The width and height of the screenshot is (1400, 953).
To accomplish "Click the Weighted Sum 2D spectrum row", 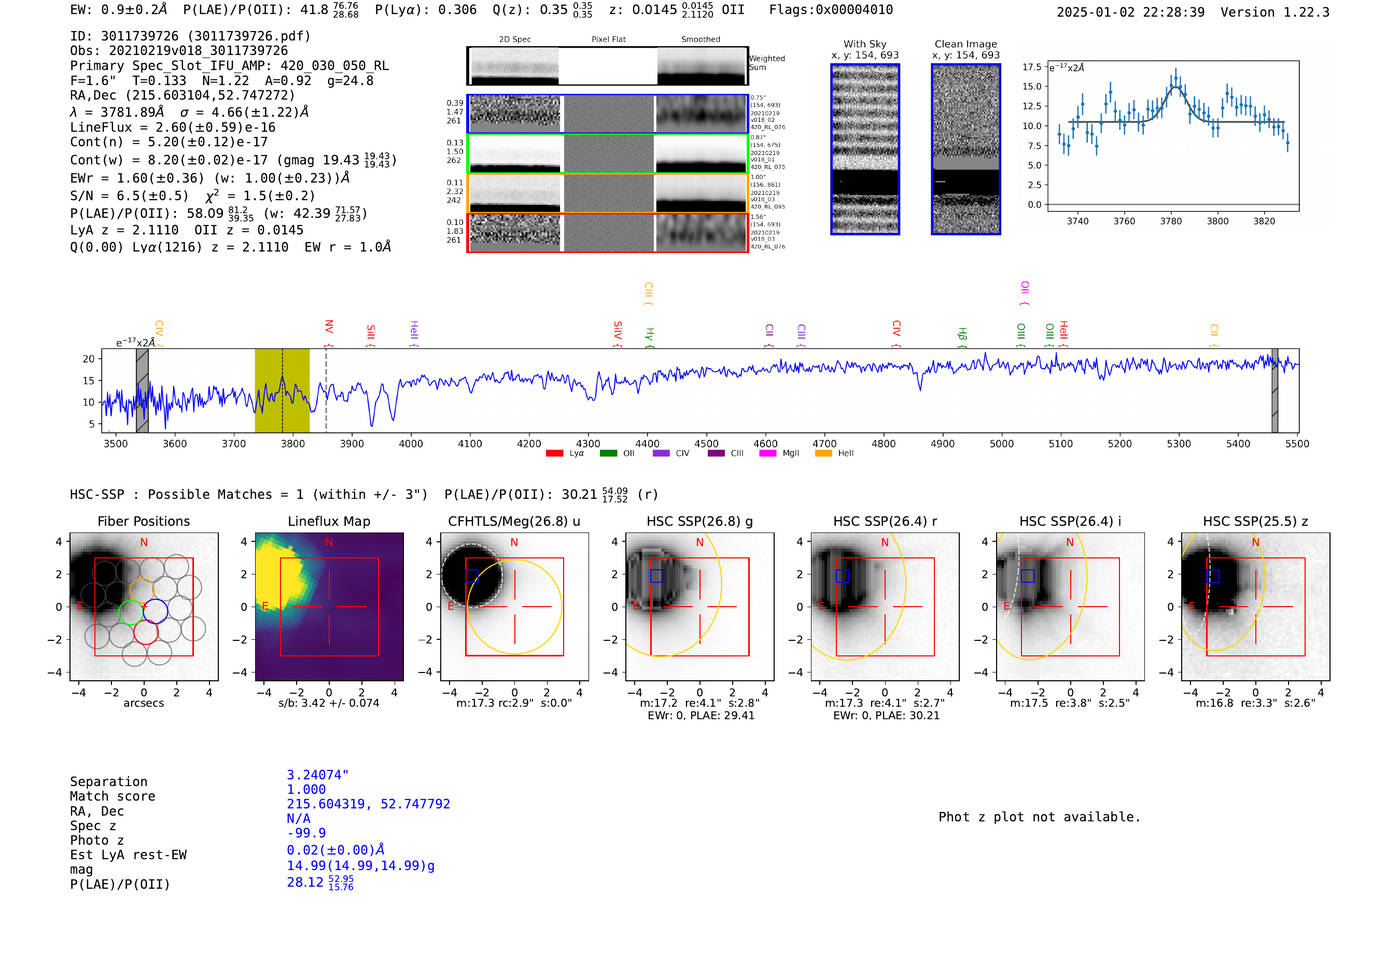I will (608, 66).
